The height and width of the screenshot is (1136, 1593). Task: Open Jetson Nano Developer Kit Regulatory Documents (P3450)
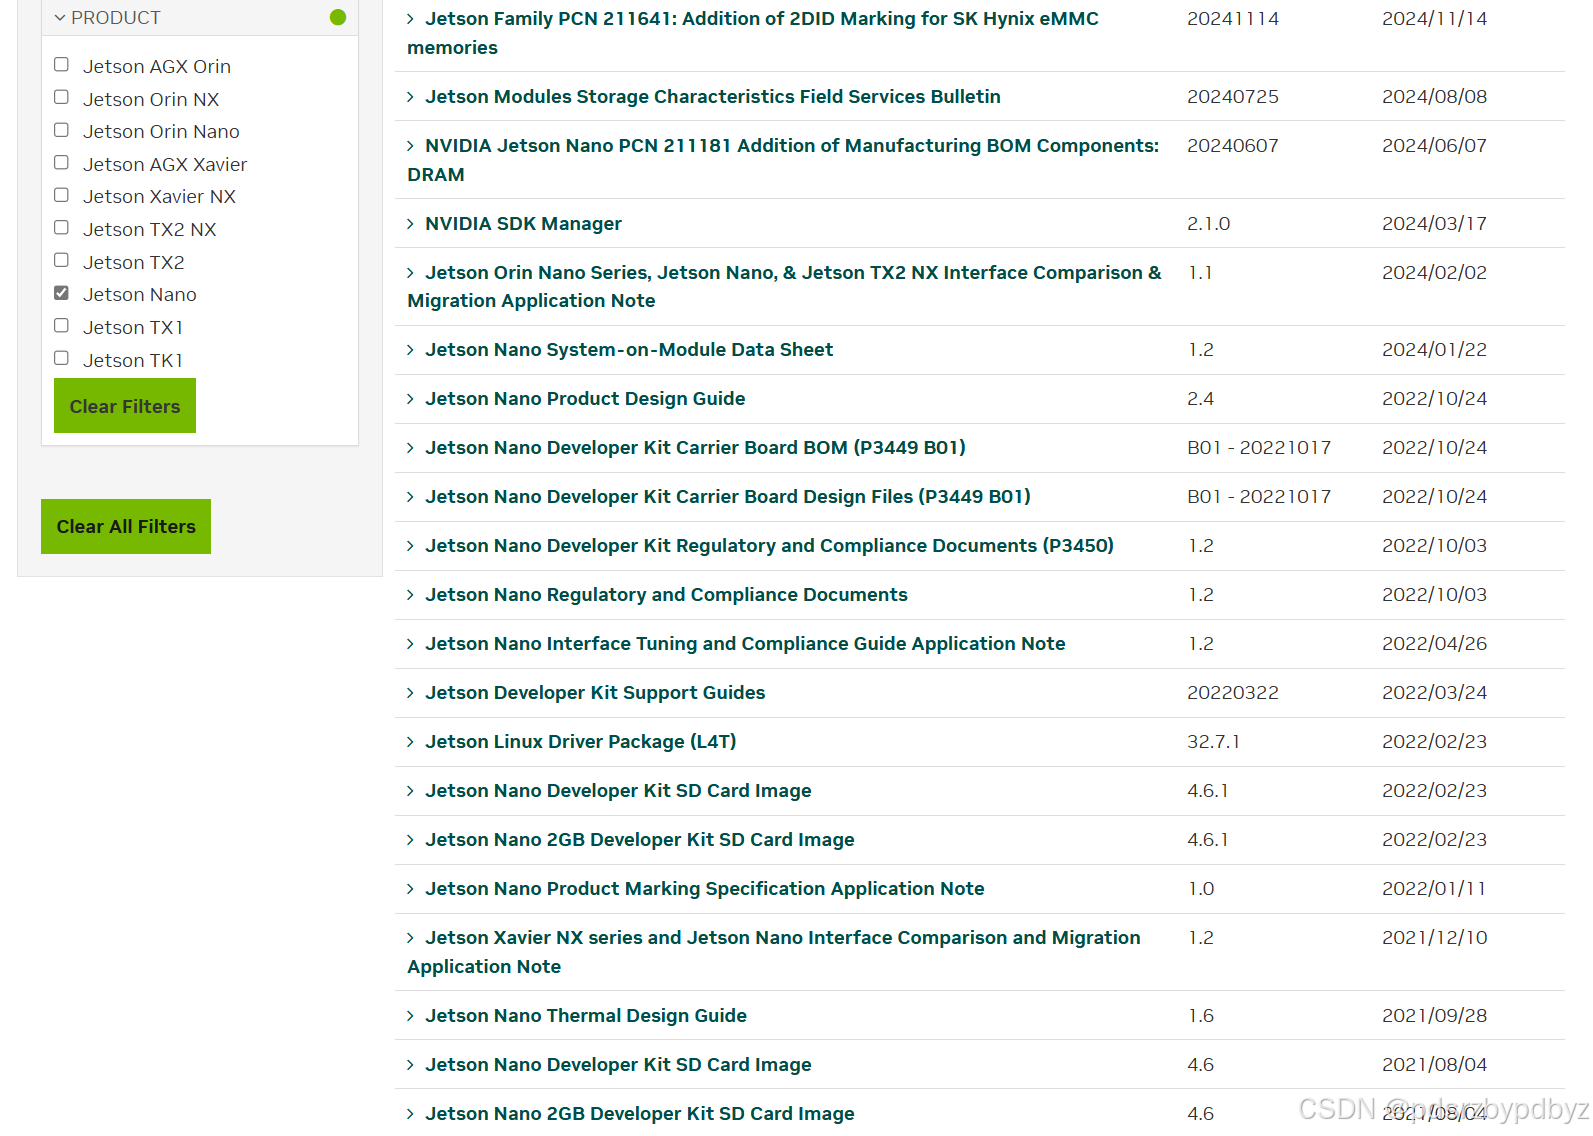click(769, 545)
